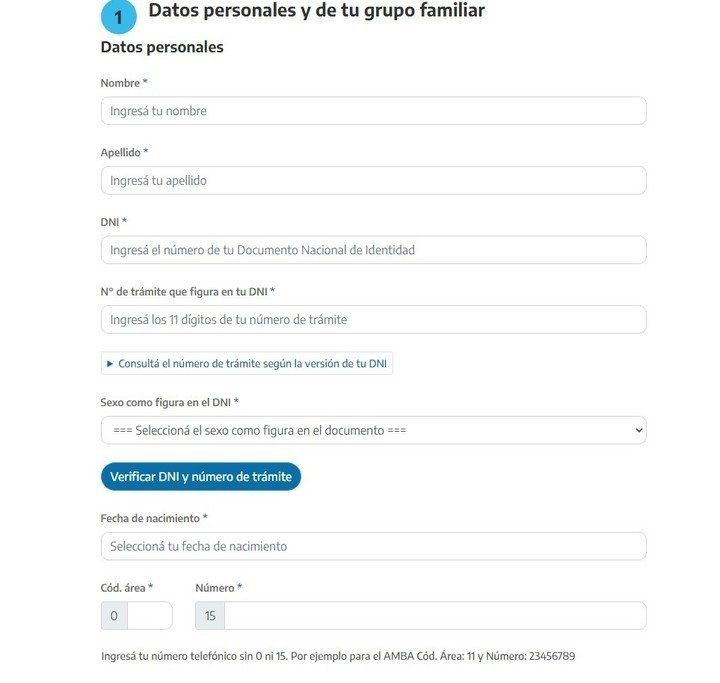This screenshot has width=720, height=683.
Task: Focus the Nombre input field
Action: pyautogui.click(x=373, y=111)
